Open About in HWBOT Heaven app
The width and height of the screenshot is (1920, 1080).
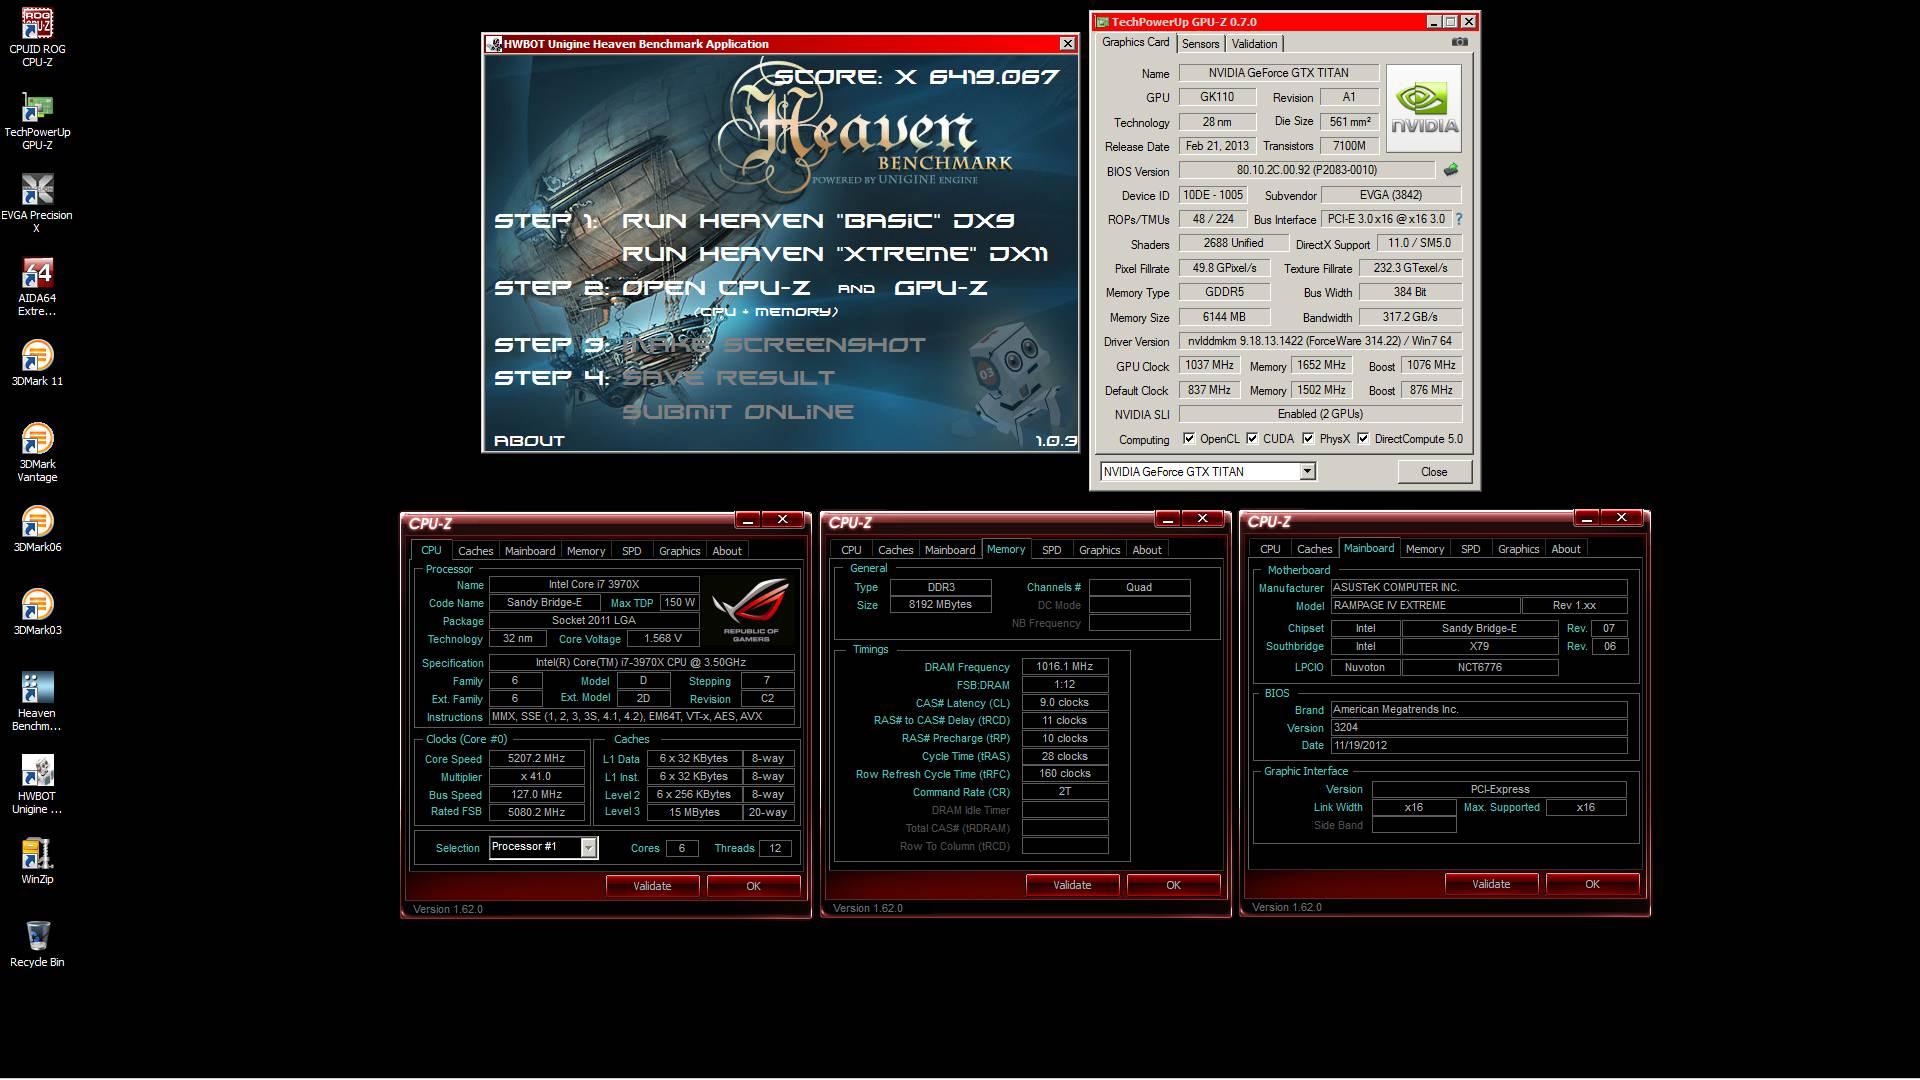point(529,441)
